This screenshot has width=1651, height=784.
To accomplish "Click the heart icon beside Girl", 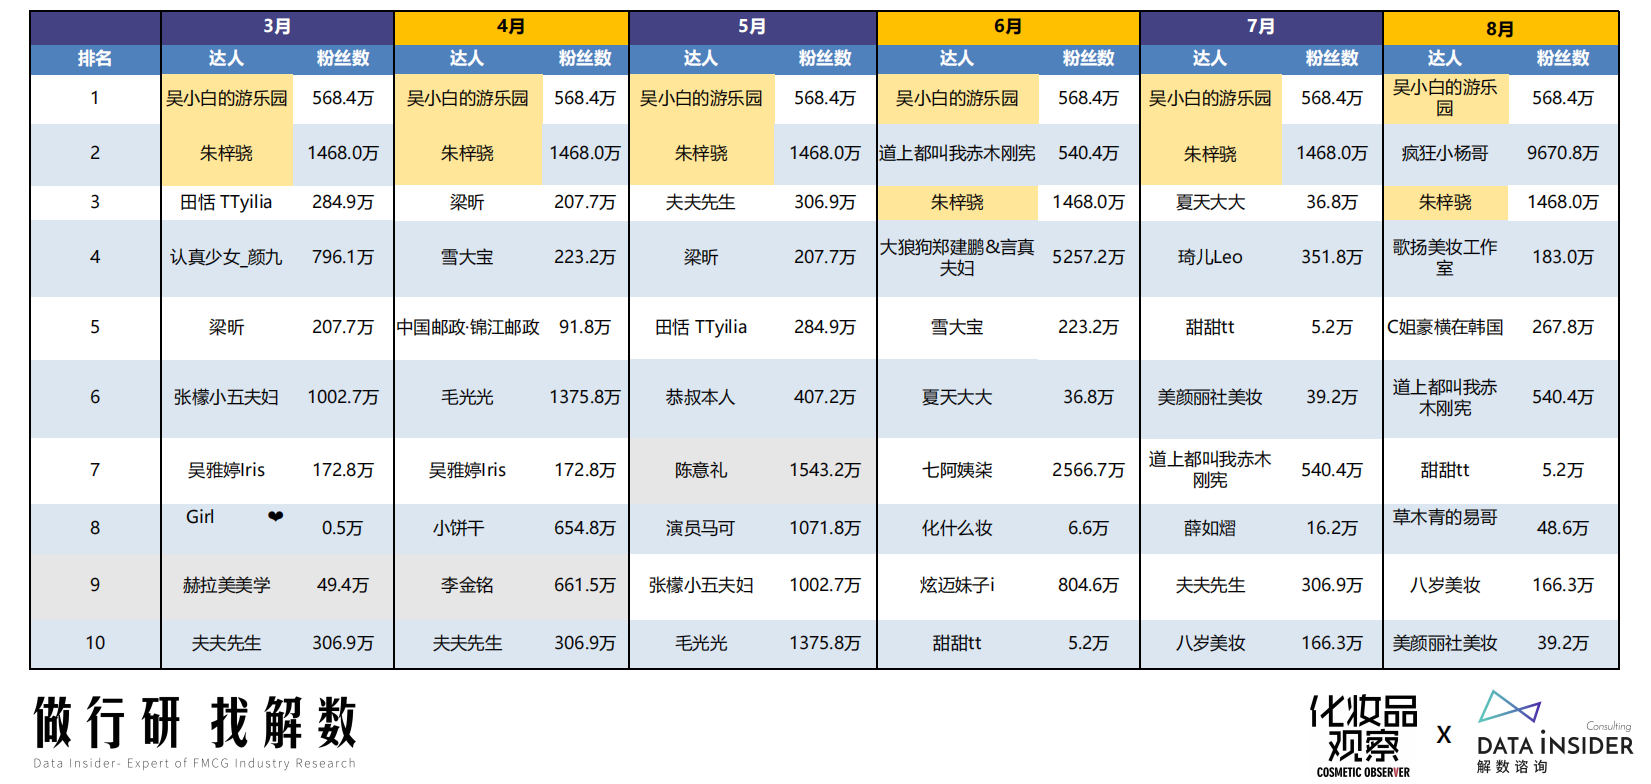I will (275, 516).
